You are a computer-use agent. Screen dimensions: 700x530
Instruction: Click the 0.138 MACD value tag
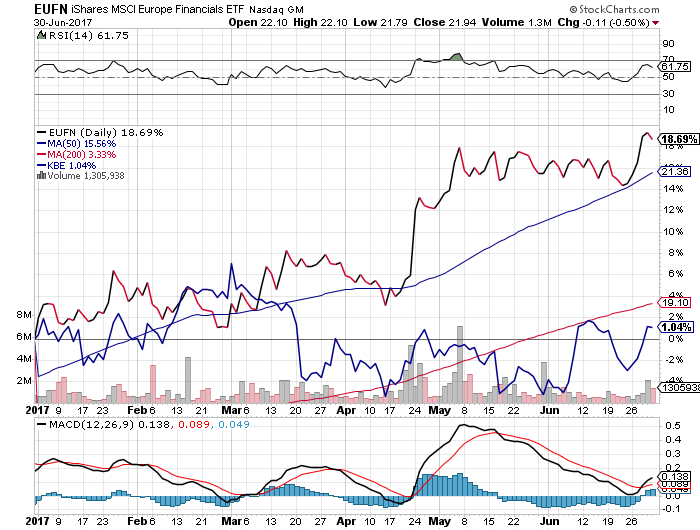675,477
